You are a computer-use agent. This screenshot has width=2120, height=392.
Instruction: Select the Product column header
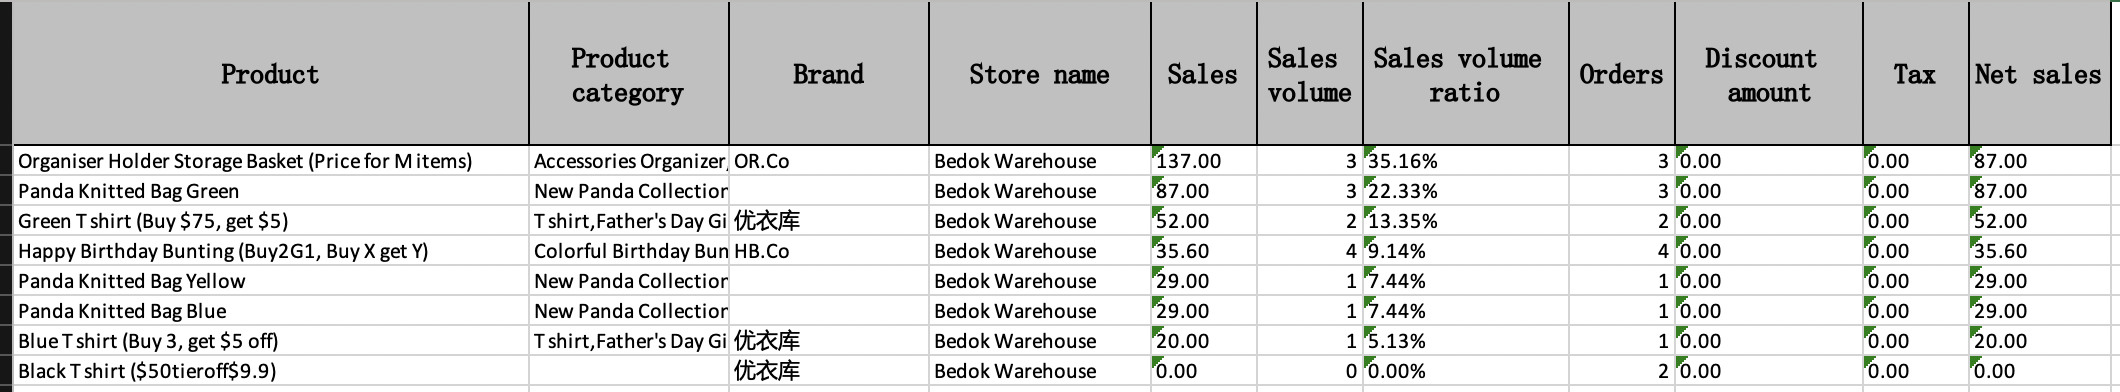270,74
